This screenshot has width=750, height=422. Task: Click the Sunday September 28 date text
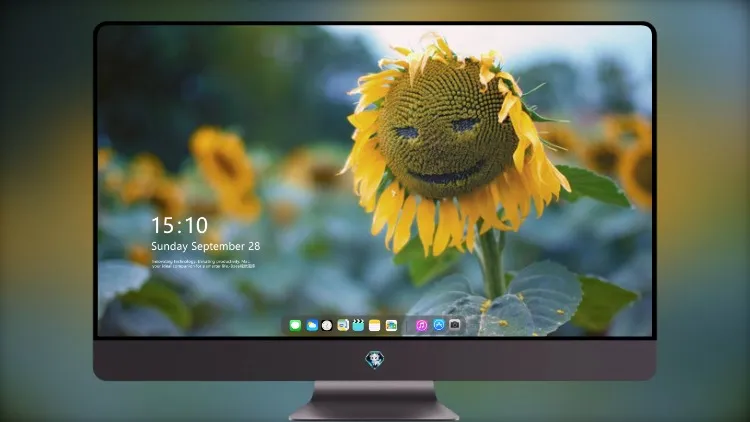(206, 246)
